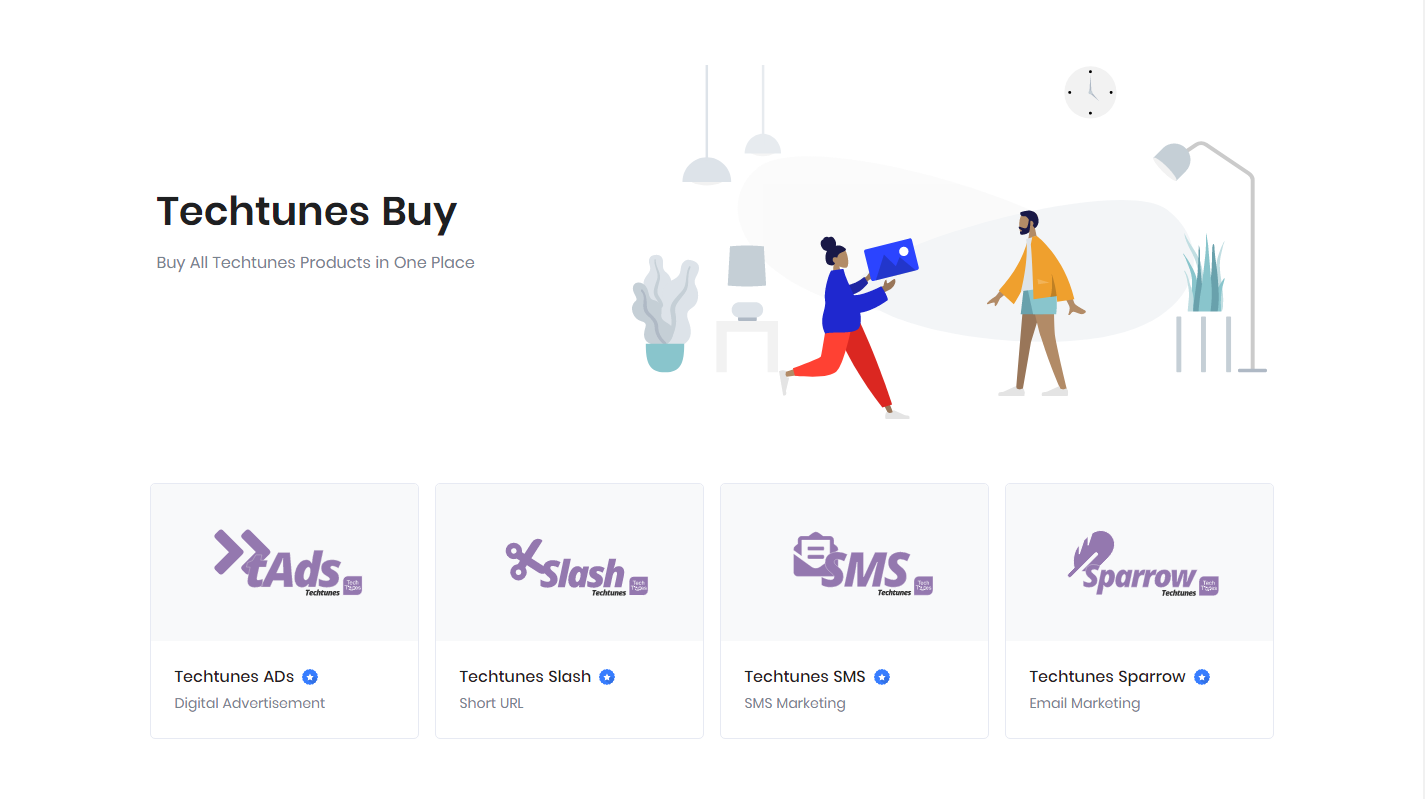Image resolution: width=1425 pixels, height=799 pixels.
Task: Select the Email Marketing subtitle text
Action: (x=1085, y=703)
